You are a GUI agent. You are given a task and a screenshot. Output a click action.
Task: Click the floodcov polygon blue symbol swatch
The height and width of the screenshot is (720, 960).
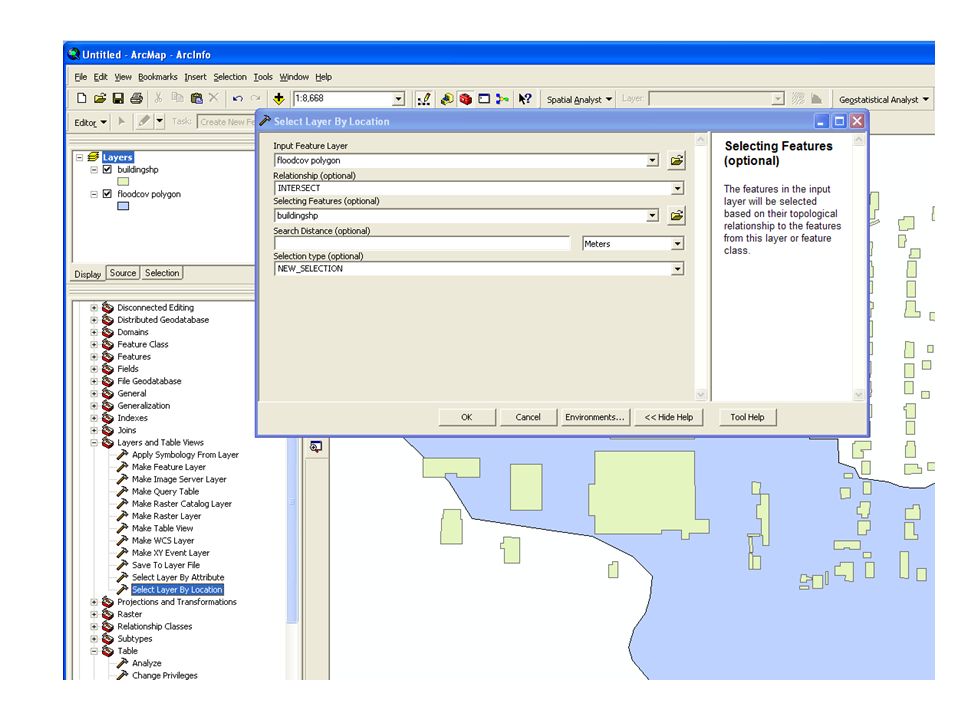pos(123,206)
